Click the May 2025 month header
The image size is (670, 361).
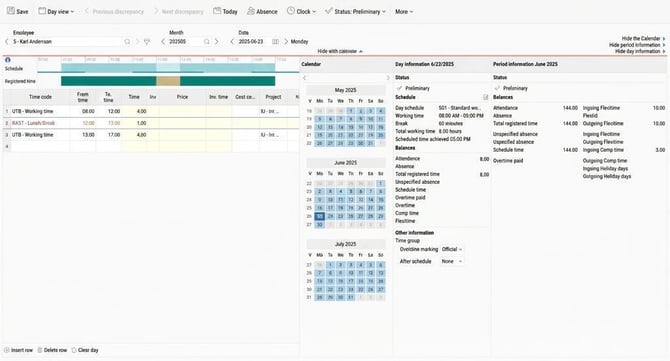[x=345, y=90]
